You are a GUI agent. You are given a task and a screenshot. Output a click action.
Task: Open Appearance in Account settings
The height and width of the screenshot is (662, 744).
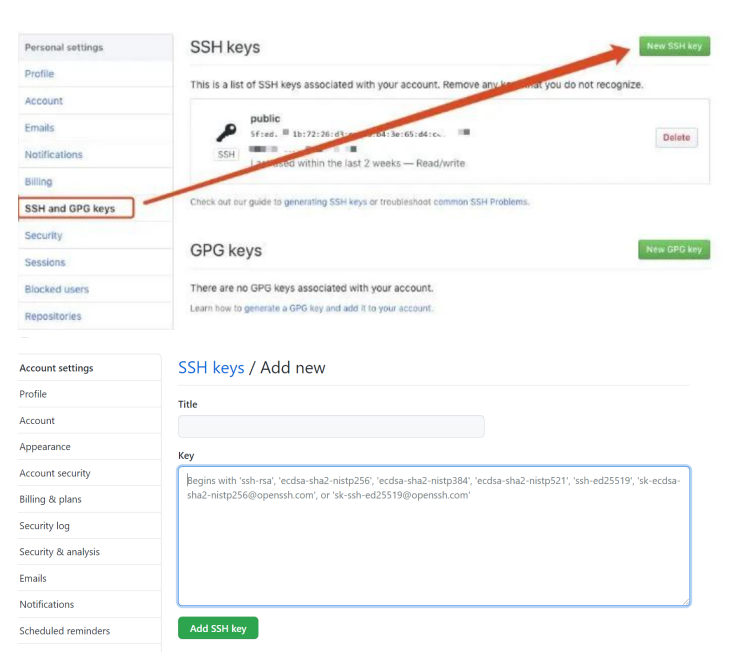point(45,447)
